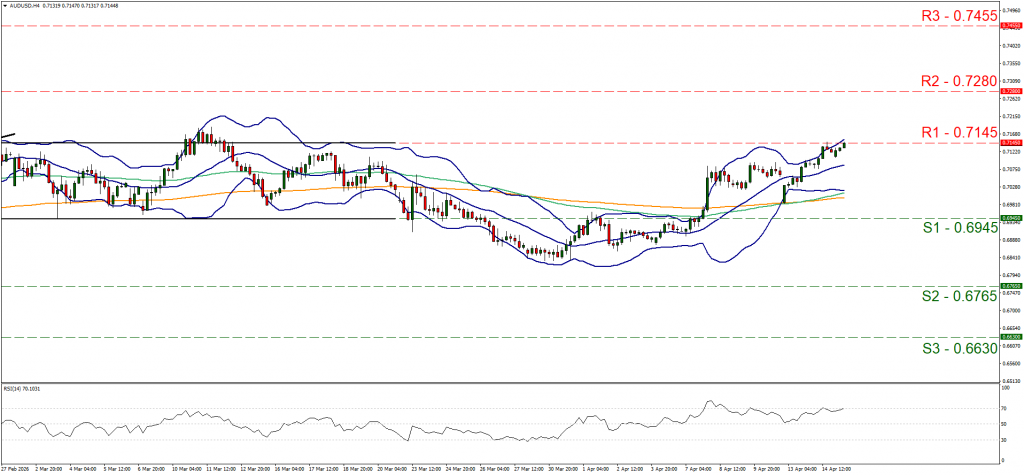This screenshot has height=475, width=1024.
Task: Click the RSI 30 level scale value
Action: pyautogui.click(x=1006, y=439)
